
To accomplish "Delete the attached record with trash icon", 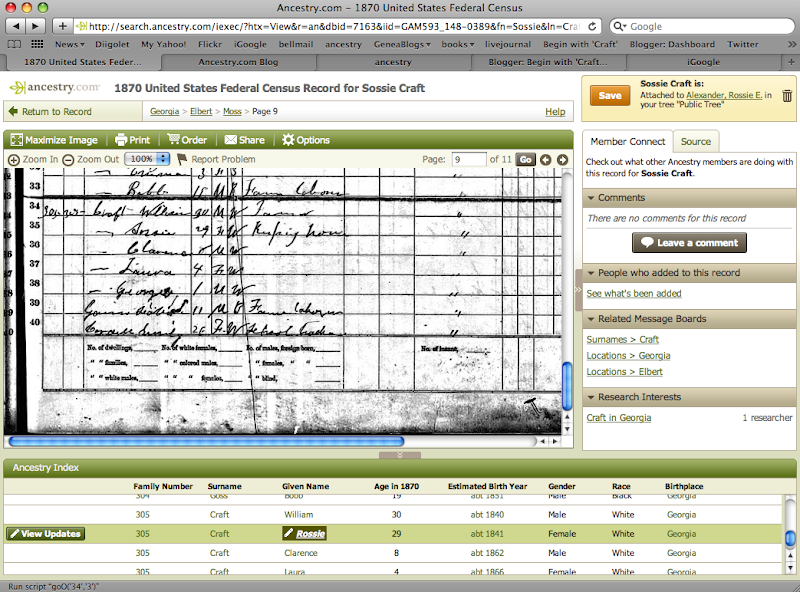I will tap(787, 95).
